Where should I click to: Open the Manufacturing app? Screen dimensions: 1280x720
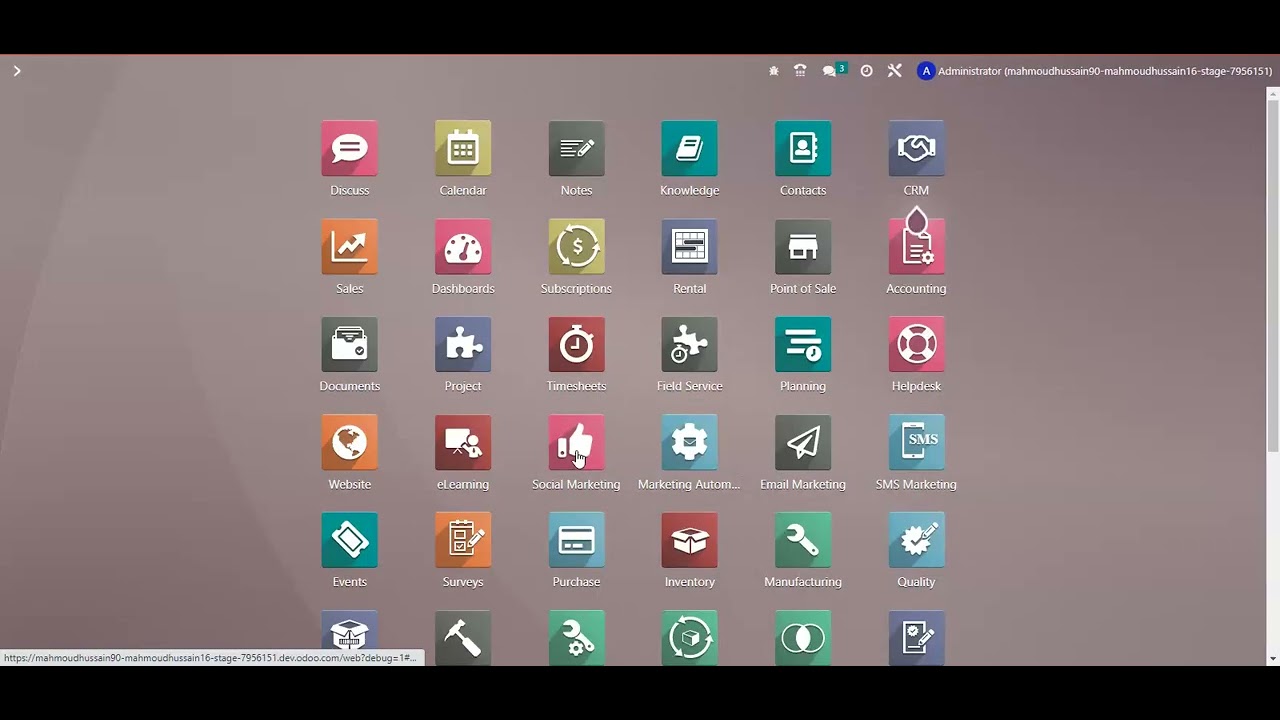pyautogui.click(x=803, y=540)
